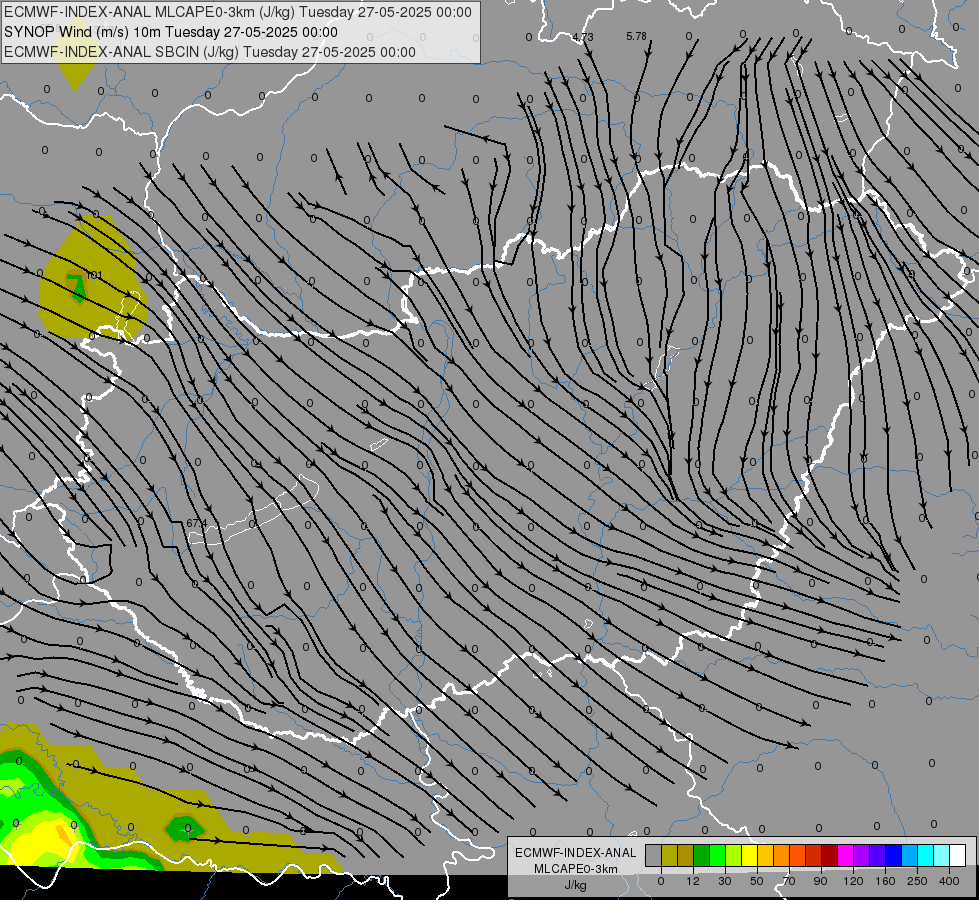The width and height of the screenshot is (979, 900).
Task: Click the azure sky-blue legend swatch
Action: pyautogui.click(x=910, y=856)
